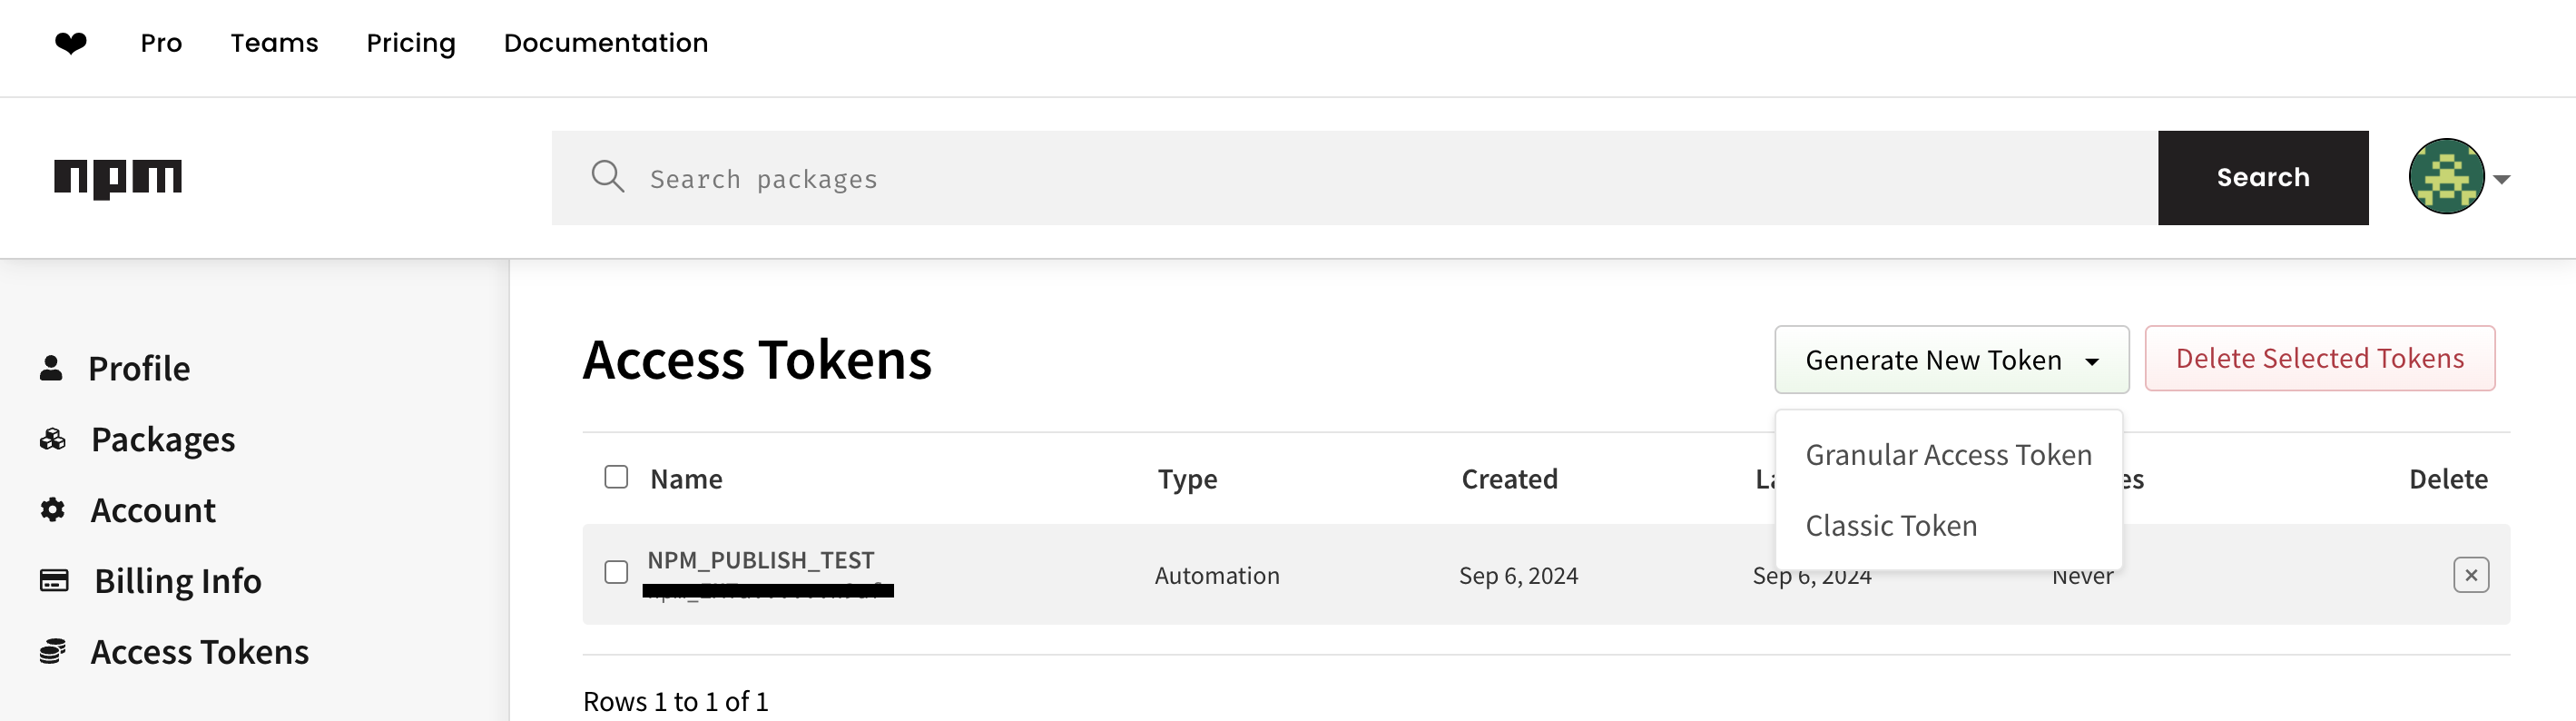Choose Classic Token option
This screenshot has height=721, width=2576.
point(1891,526)
